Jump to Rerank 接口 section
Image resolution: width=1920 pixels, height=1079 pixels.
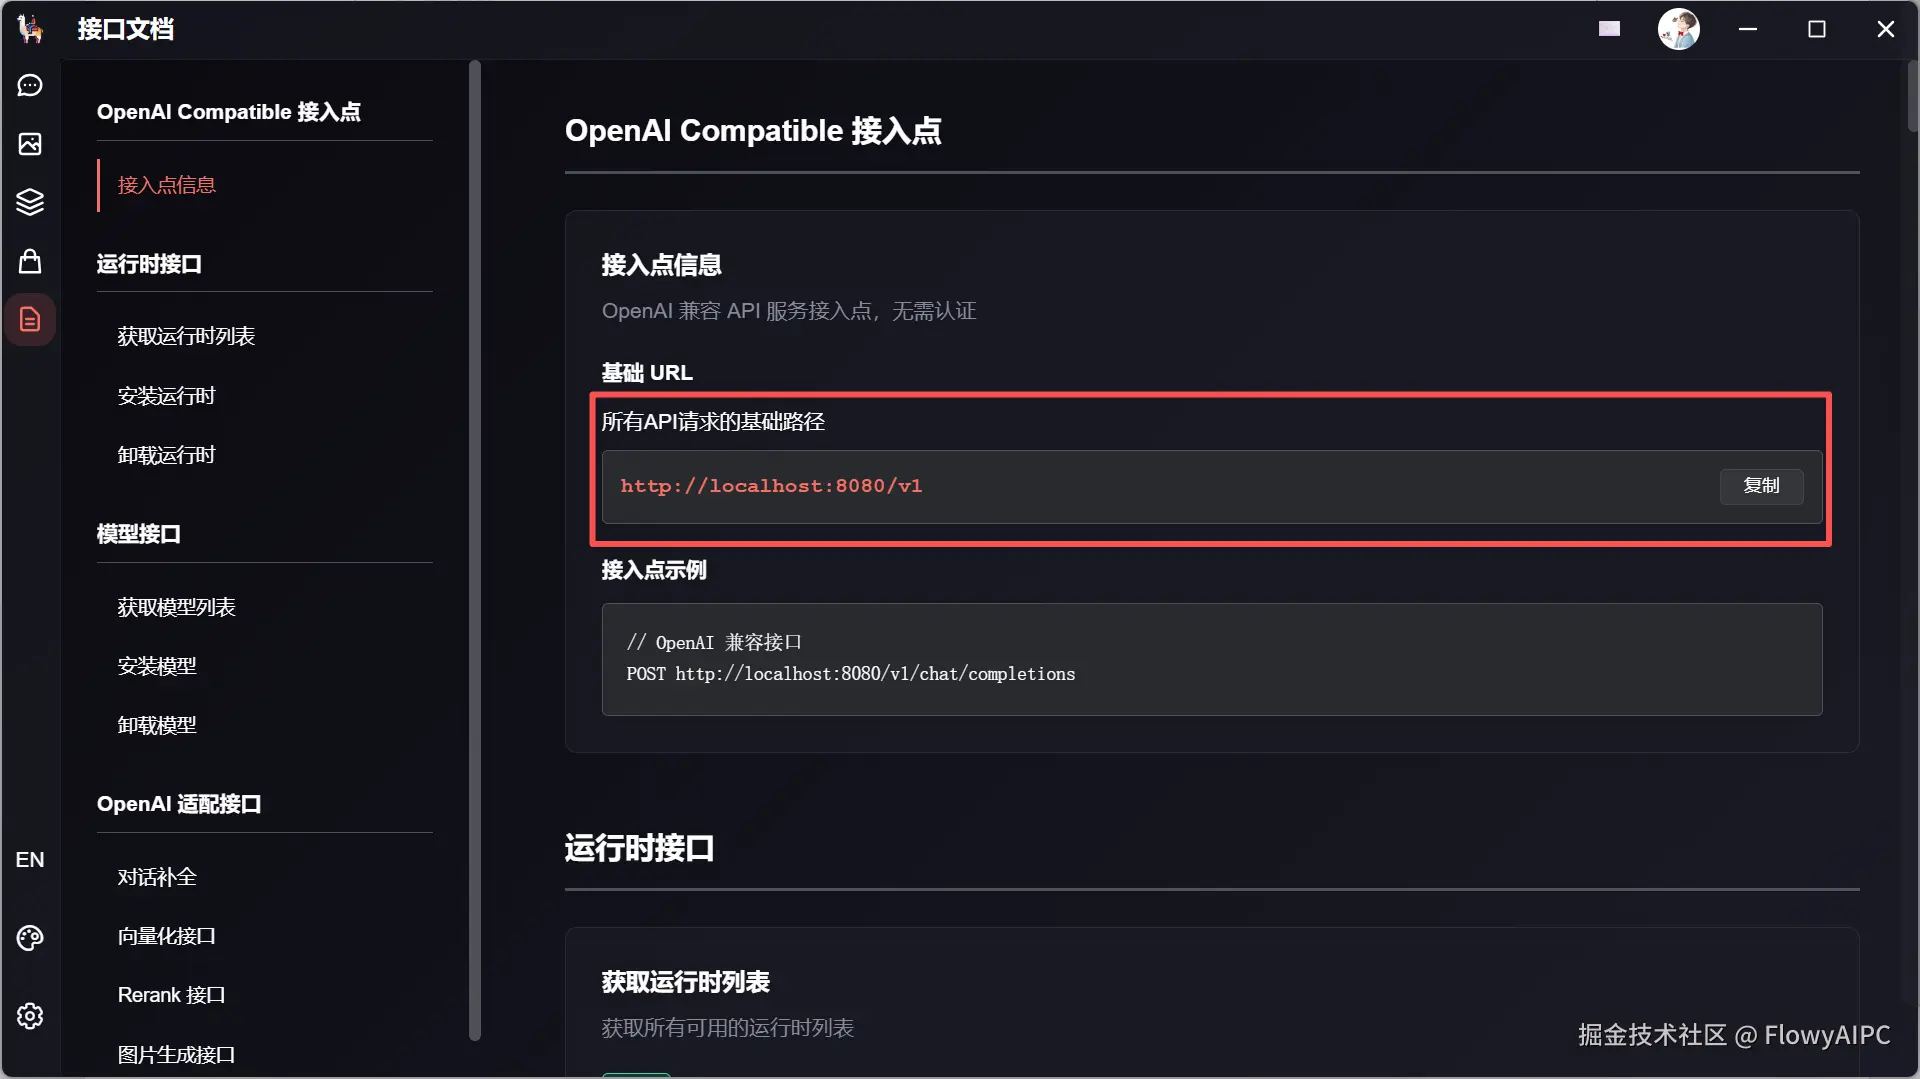[171, 995]
